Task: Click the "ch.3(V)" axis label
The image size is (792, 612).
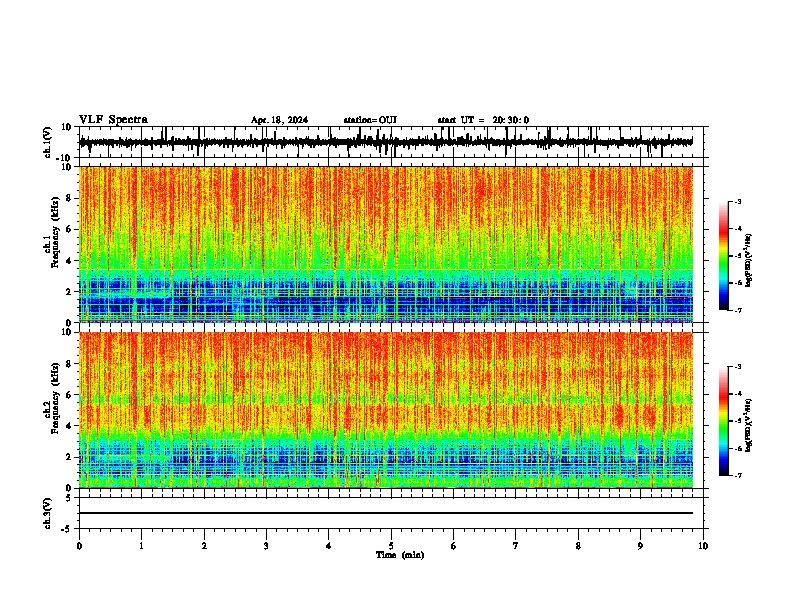Action: point(48,513)
